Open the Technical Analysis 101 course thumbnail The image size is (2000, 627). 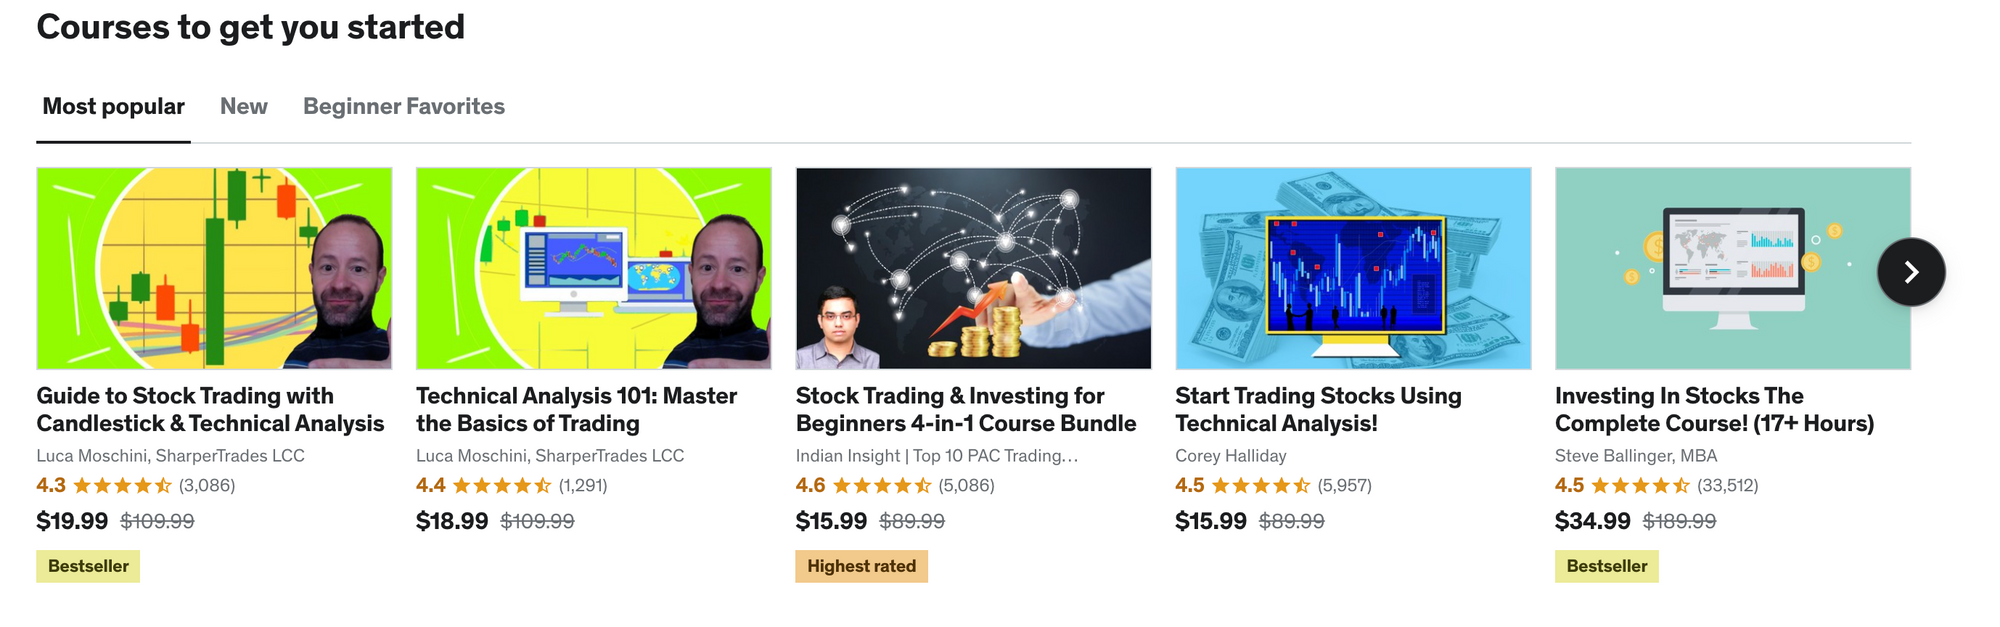pyautogui.click(x=593, y=268)
